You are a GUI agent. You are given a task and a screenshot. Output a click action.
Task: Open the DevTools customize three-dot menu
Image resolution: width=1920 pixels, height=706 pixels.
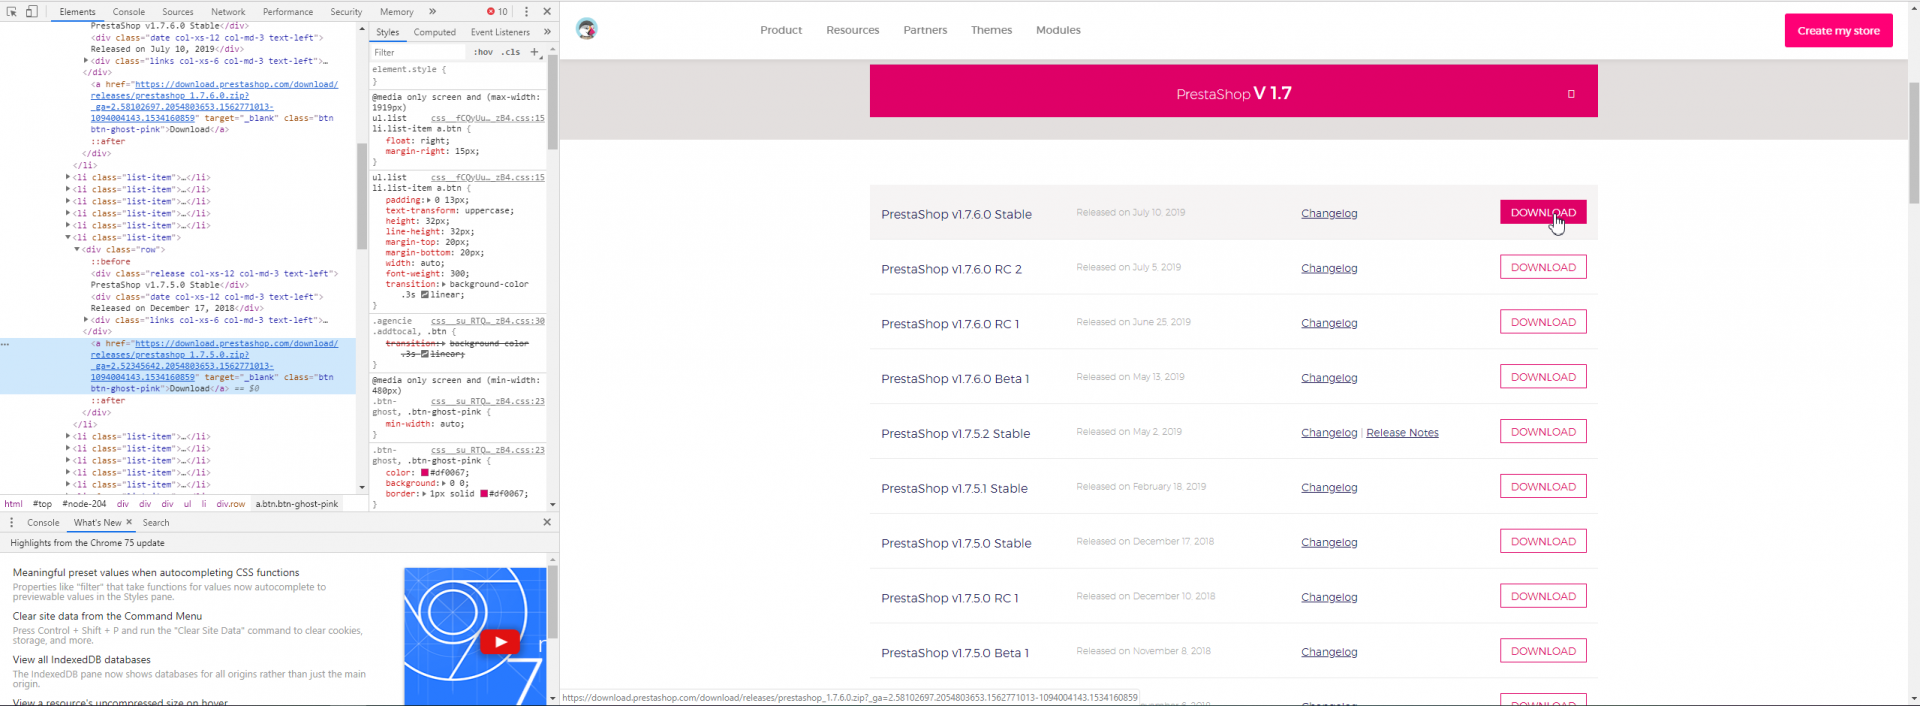(527, 11)
